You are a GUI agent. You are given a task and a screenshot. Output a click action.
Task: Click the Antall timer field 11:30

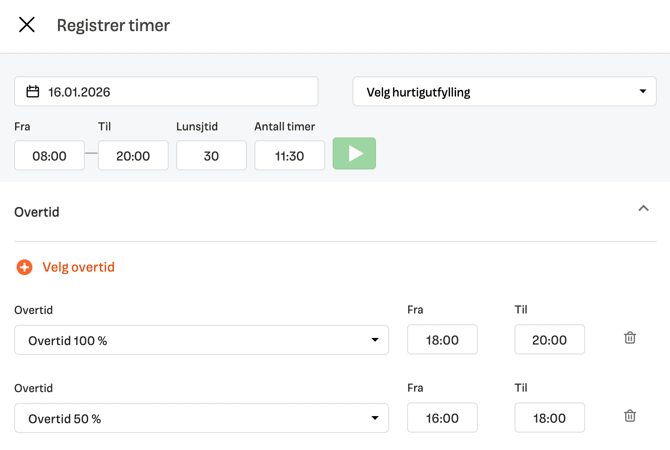[289, 155]
